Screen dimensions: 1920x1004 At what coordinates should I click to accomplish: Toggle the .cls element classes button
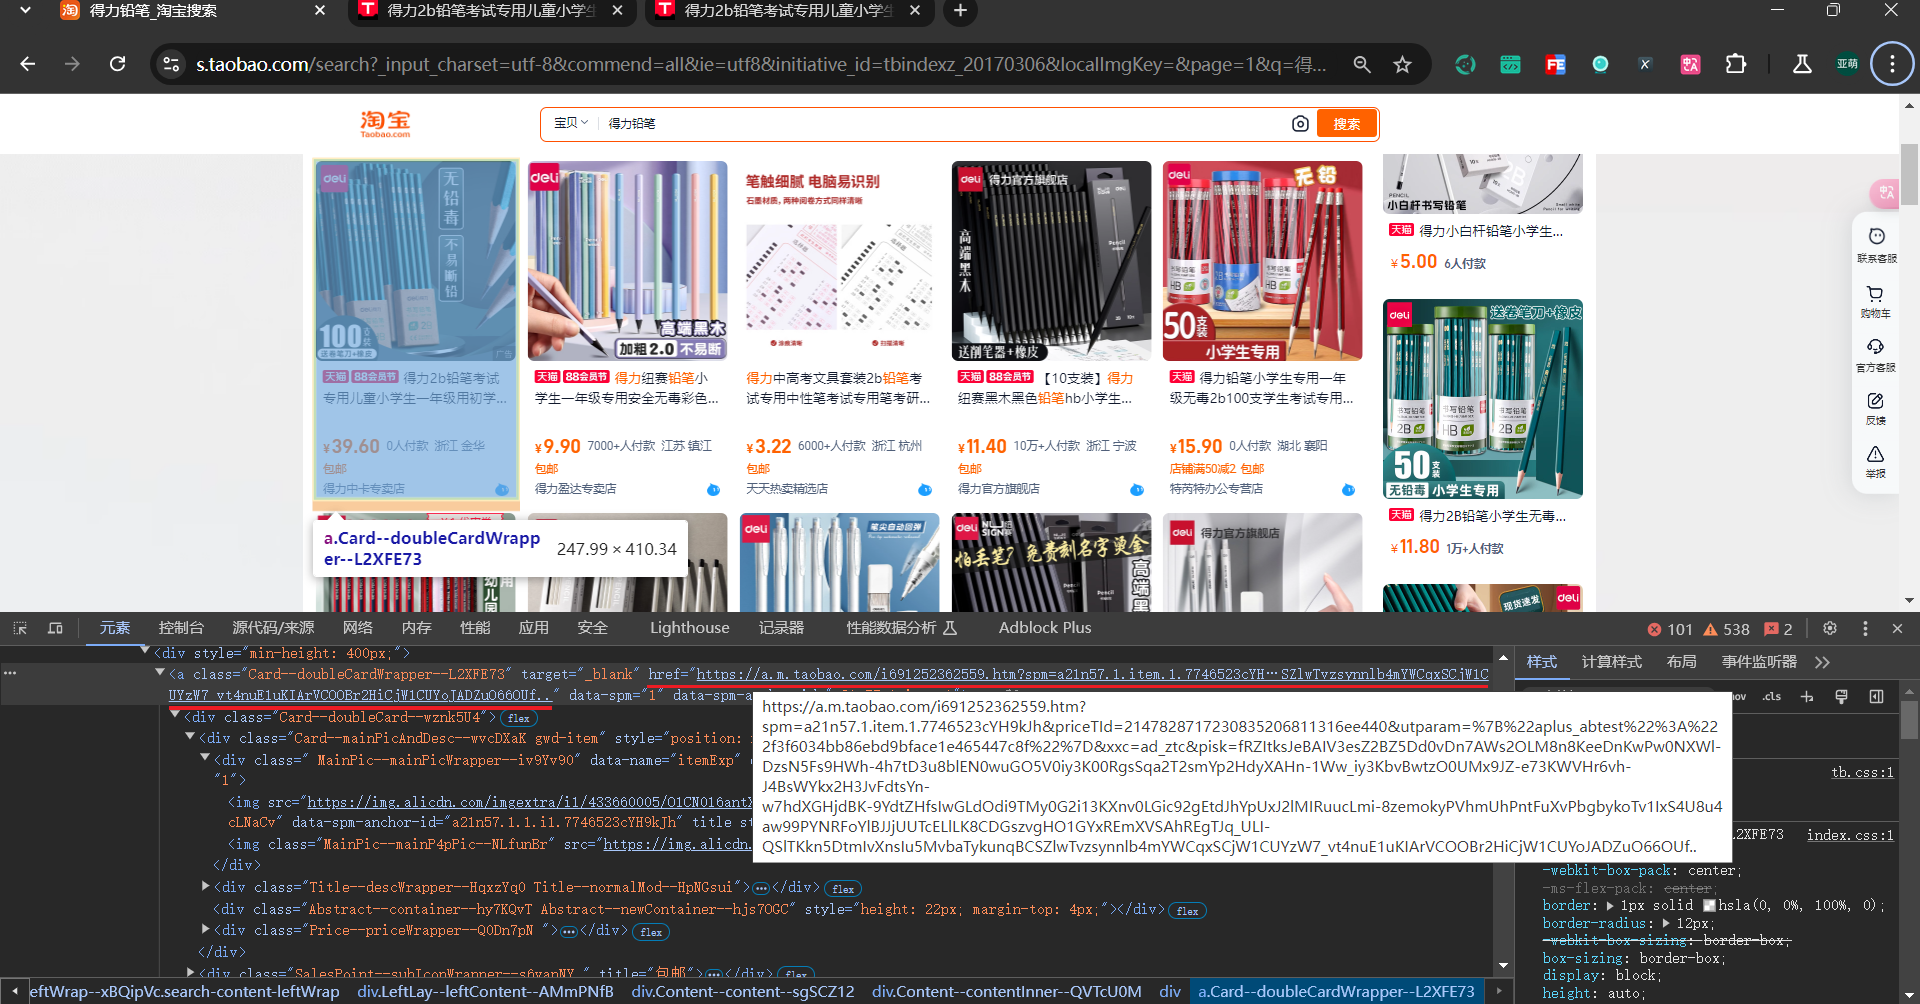coord(1772,696)
